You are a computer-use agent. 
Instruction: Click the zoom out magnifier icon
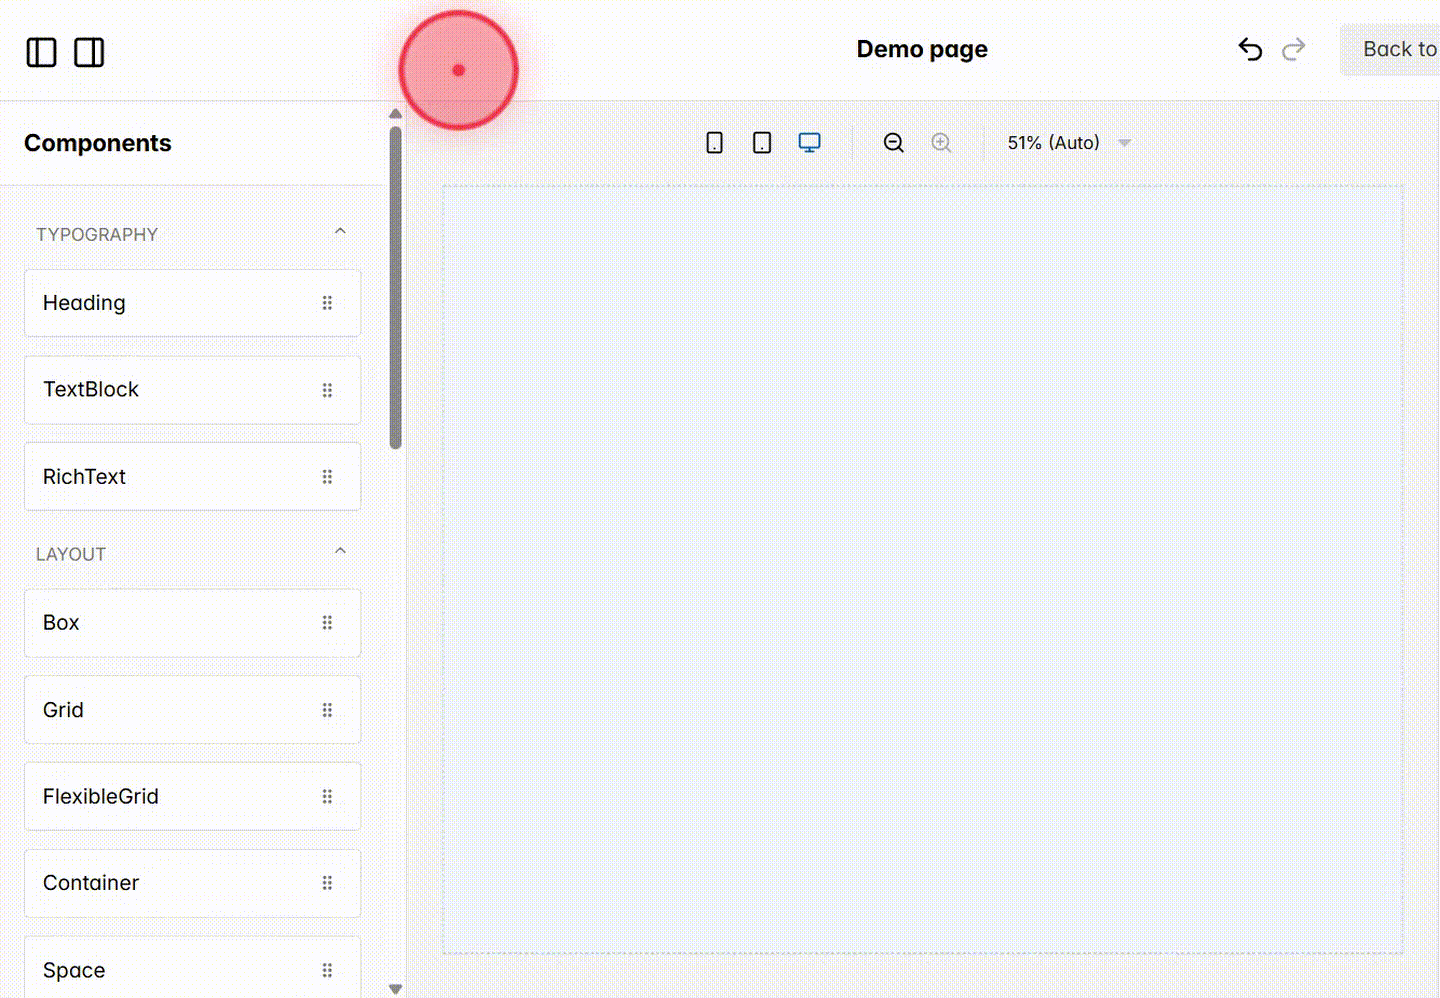click(x=893, y=142)
